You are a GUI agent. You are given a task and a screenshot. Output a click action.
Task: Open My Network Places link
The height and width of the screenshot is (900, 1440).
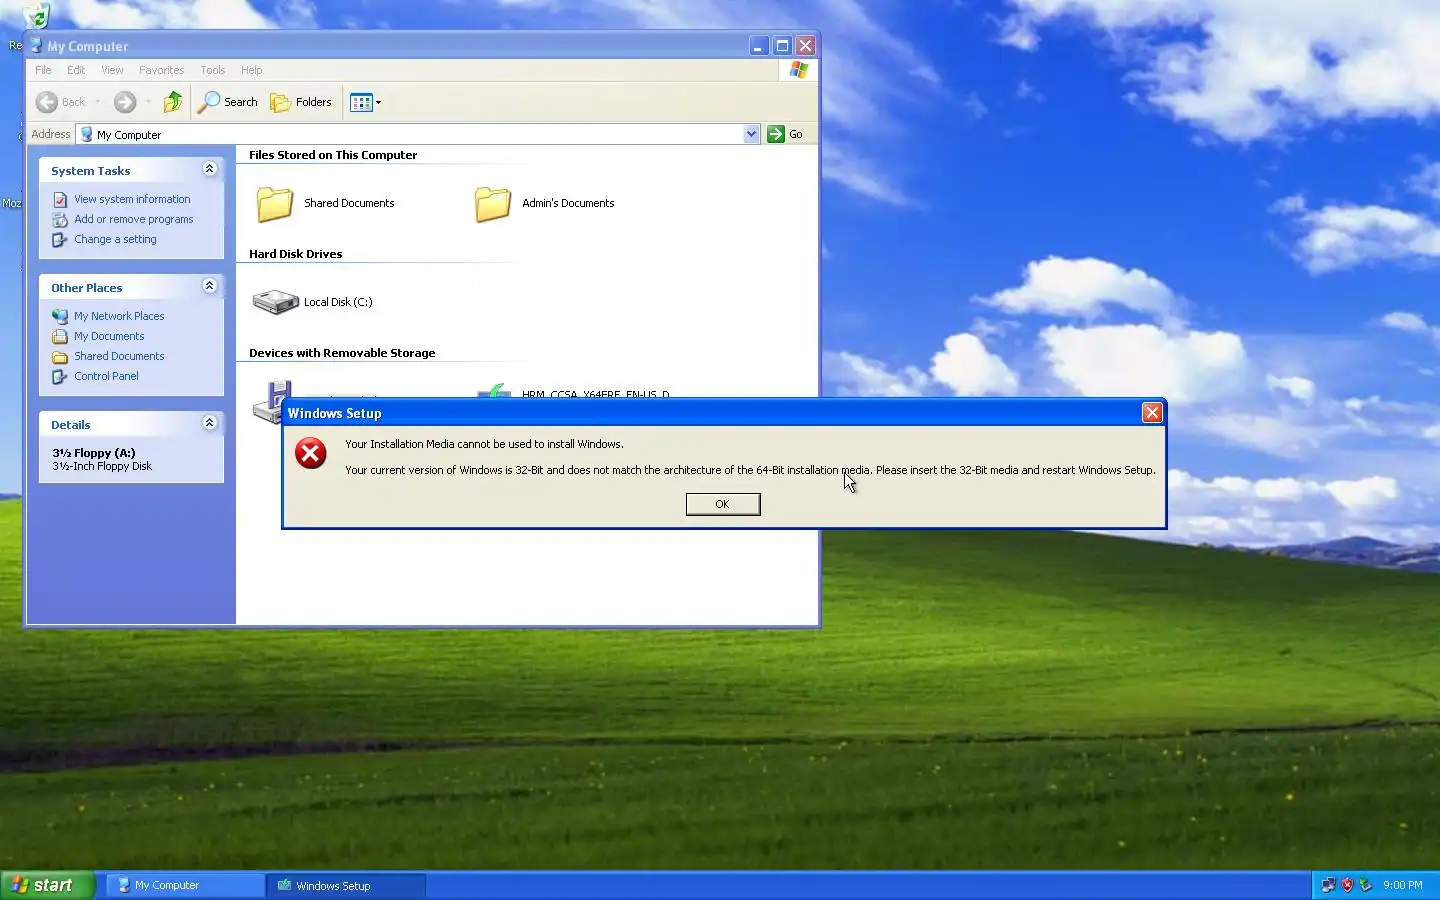coord(119,316)
